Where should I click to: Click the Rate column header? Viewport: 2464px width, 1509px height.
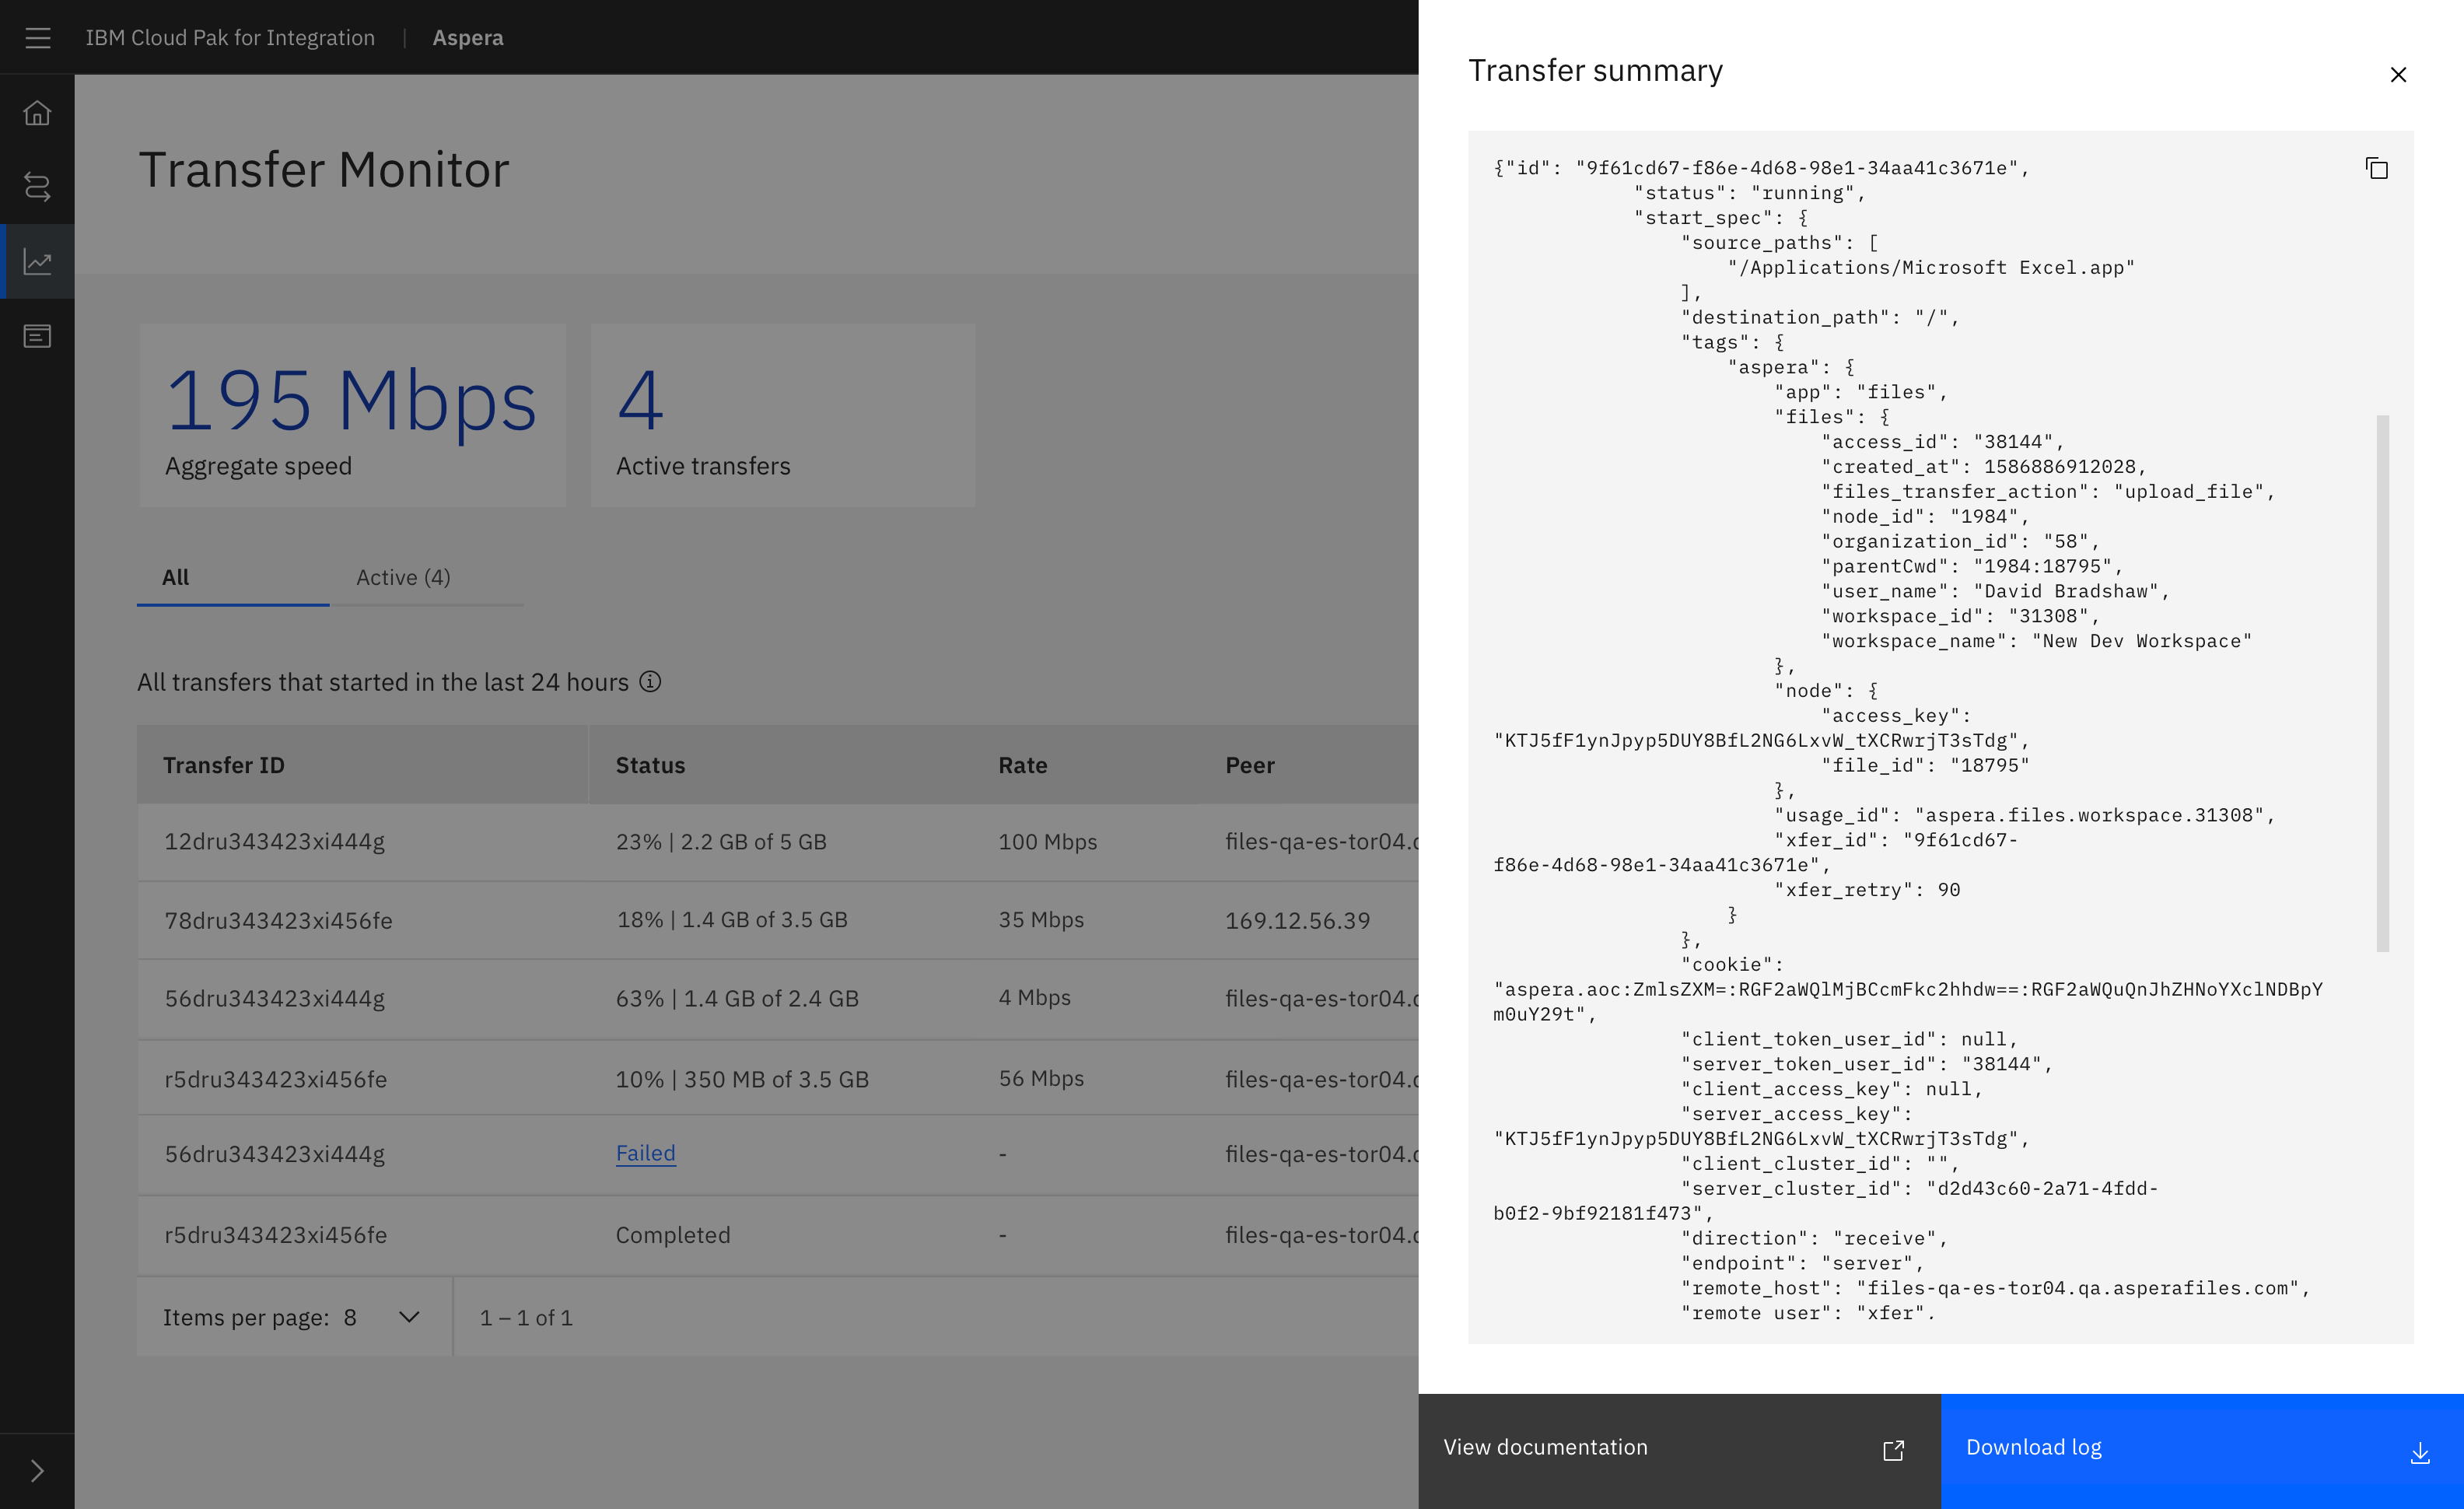coord(1022,765)
